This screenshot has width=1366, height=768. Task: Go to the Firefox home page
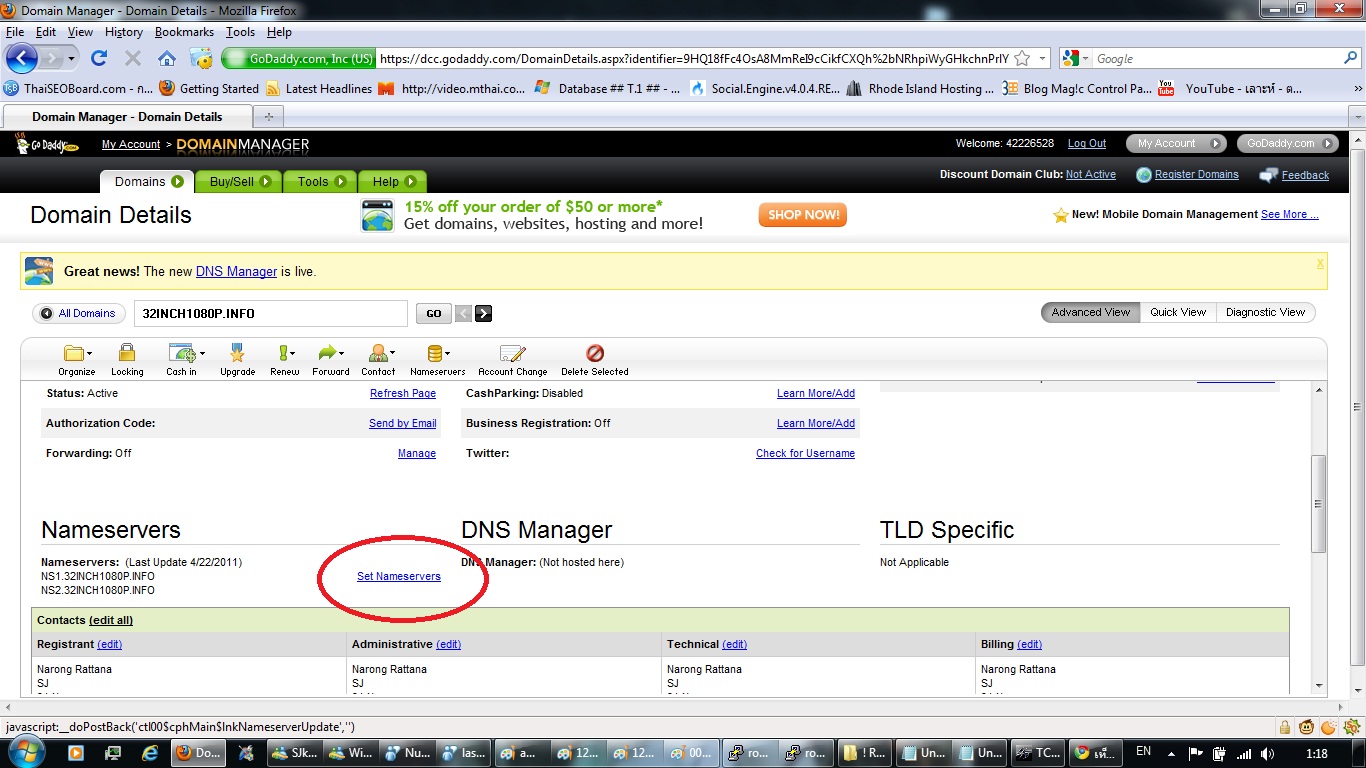pos(167,58)
